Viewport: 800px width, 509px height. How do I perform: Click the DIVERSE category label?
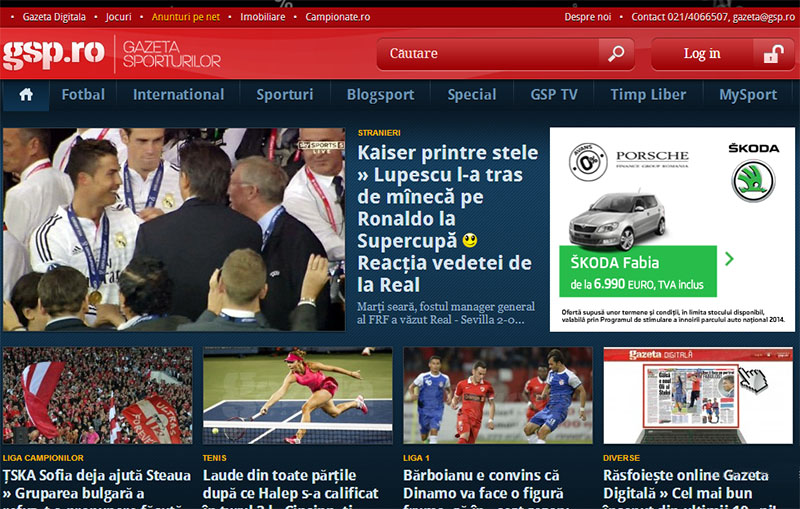[621, 458]
